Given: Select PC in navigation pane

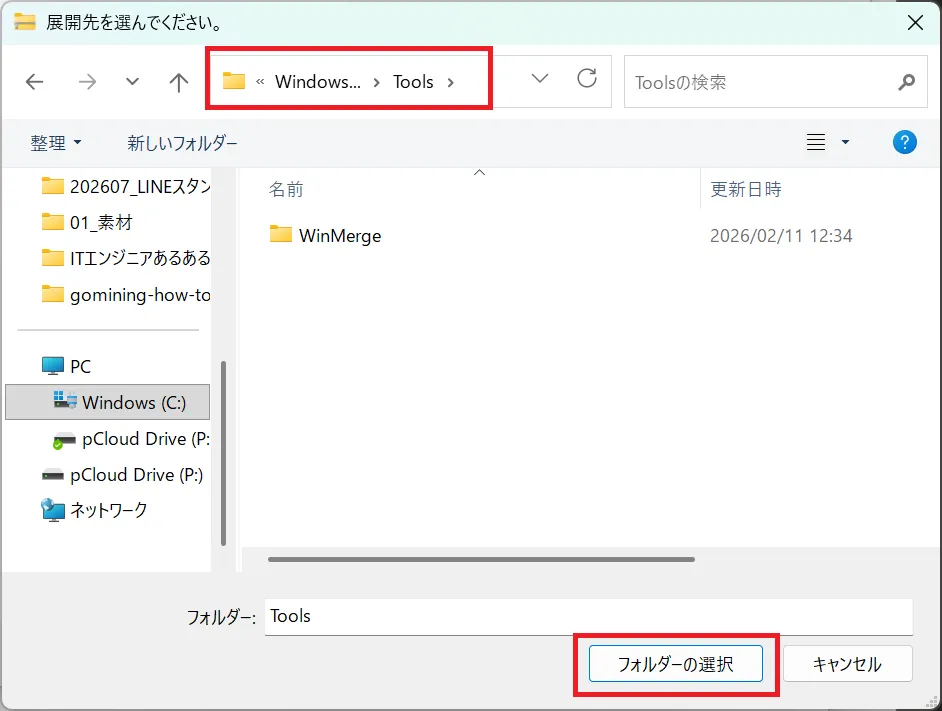Looking at the screenshot, I should [x=67, y=366].
